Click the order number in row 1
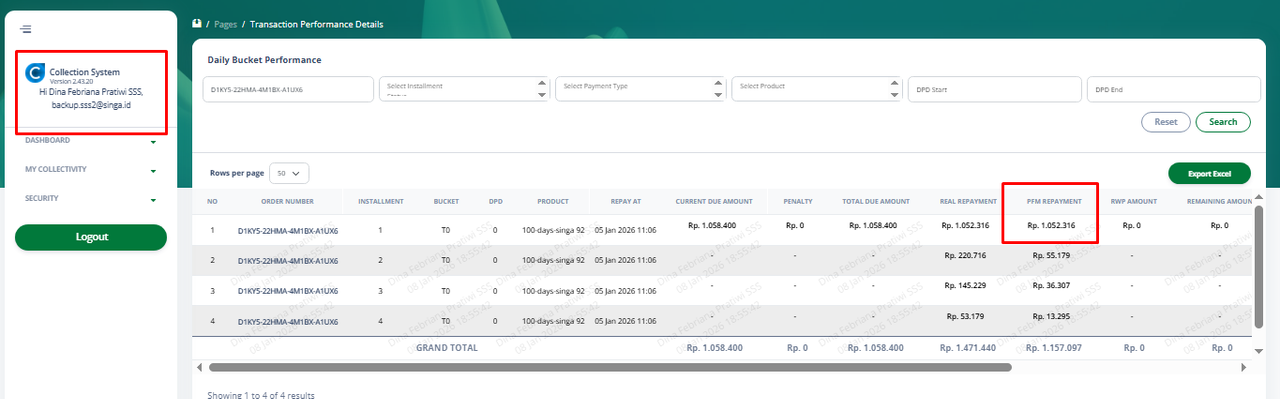 [287, 231]
